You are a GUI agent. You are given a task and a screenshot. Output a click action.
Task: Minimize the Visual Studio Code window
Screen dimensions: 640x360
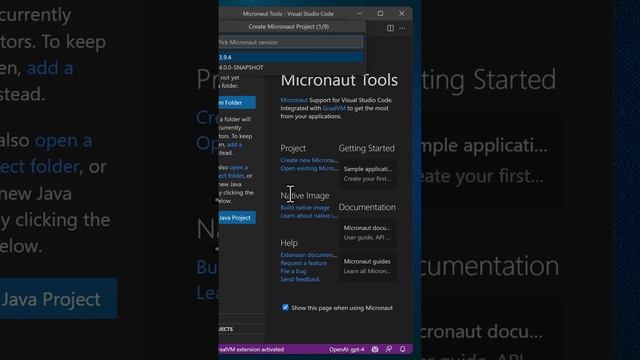[x=359, y=13]
